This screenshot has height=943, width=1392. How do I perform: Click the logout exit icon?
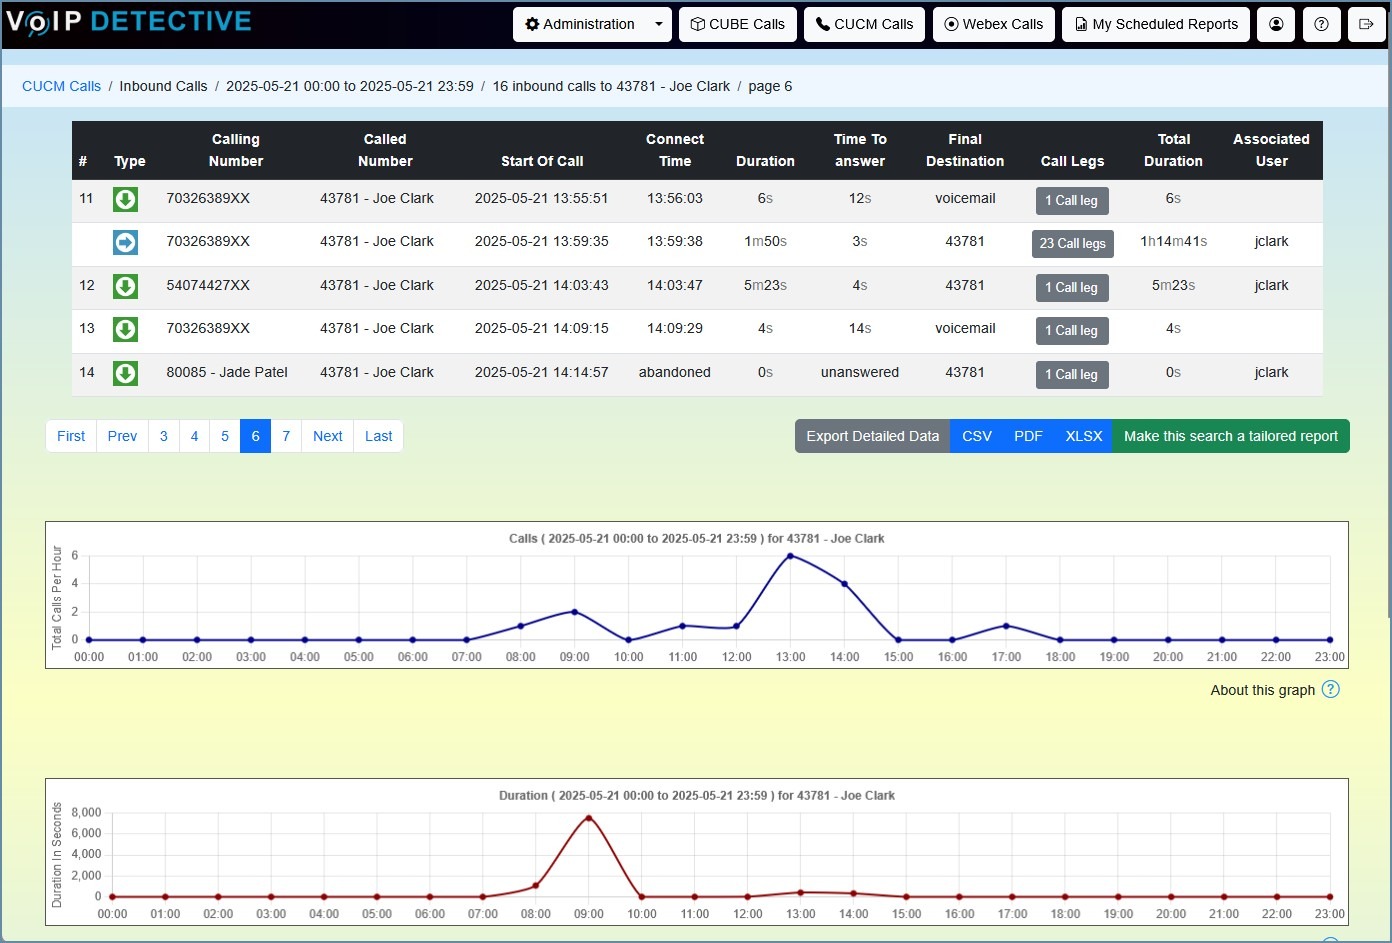(1366, 24)
